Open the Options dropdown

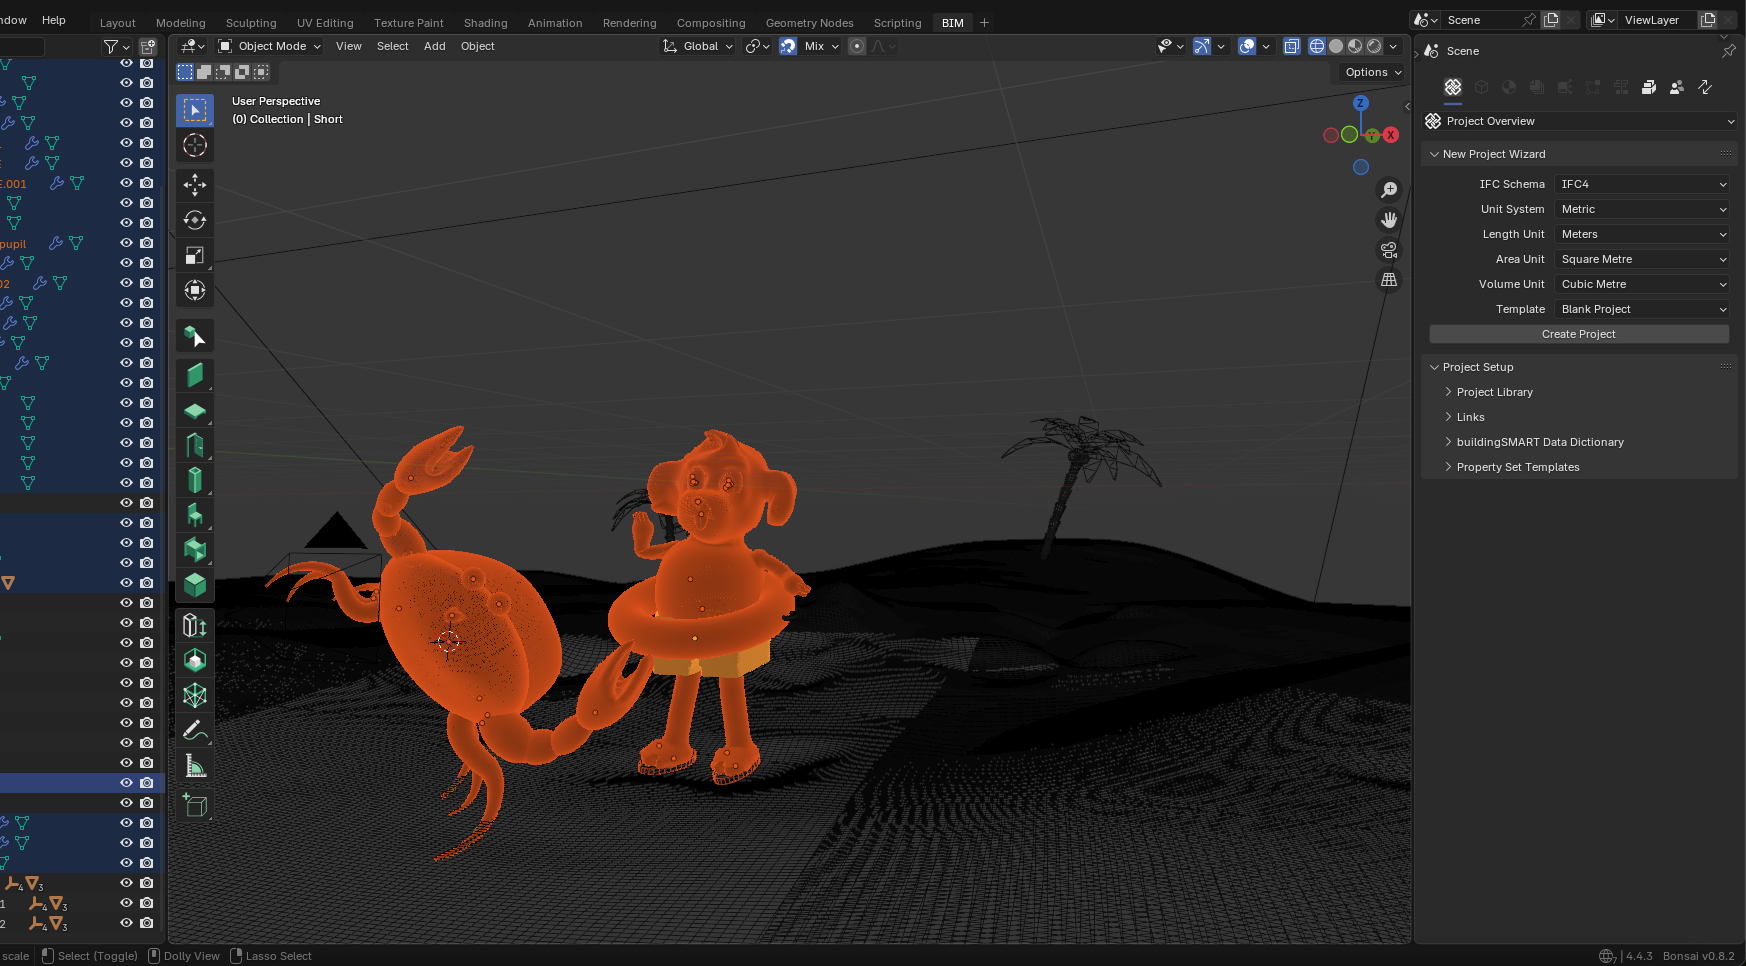click(x=1373, y=72)
